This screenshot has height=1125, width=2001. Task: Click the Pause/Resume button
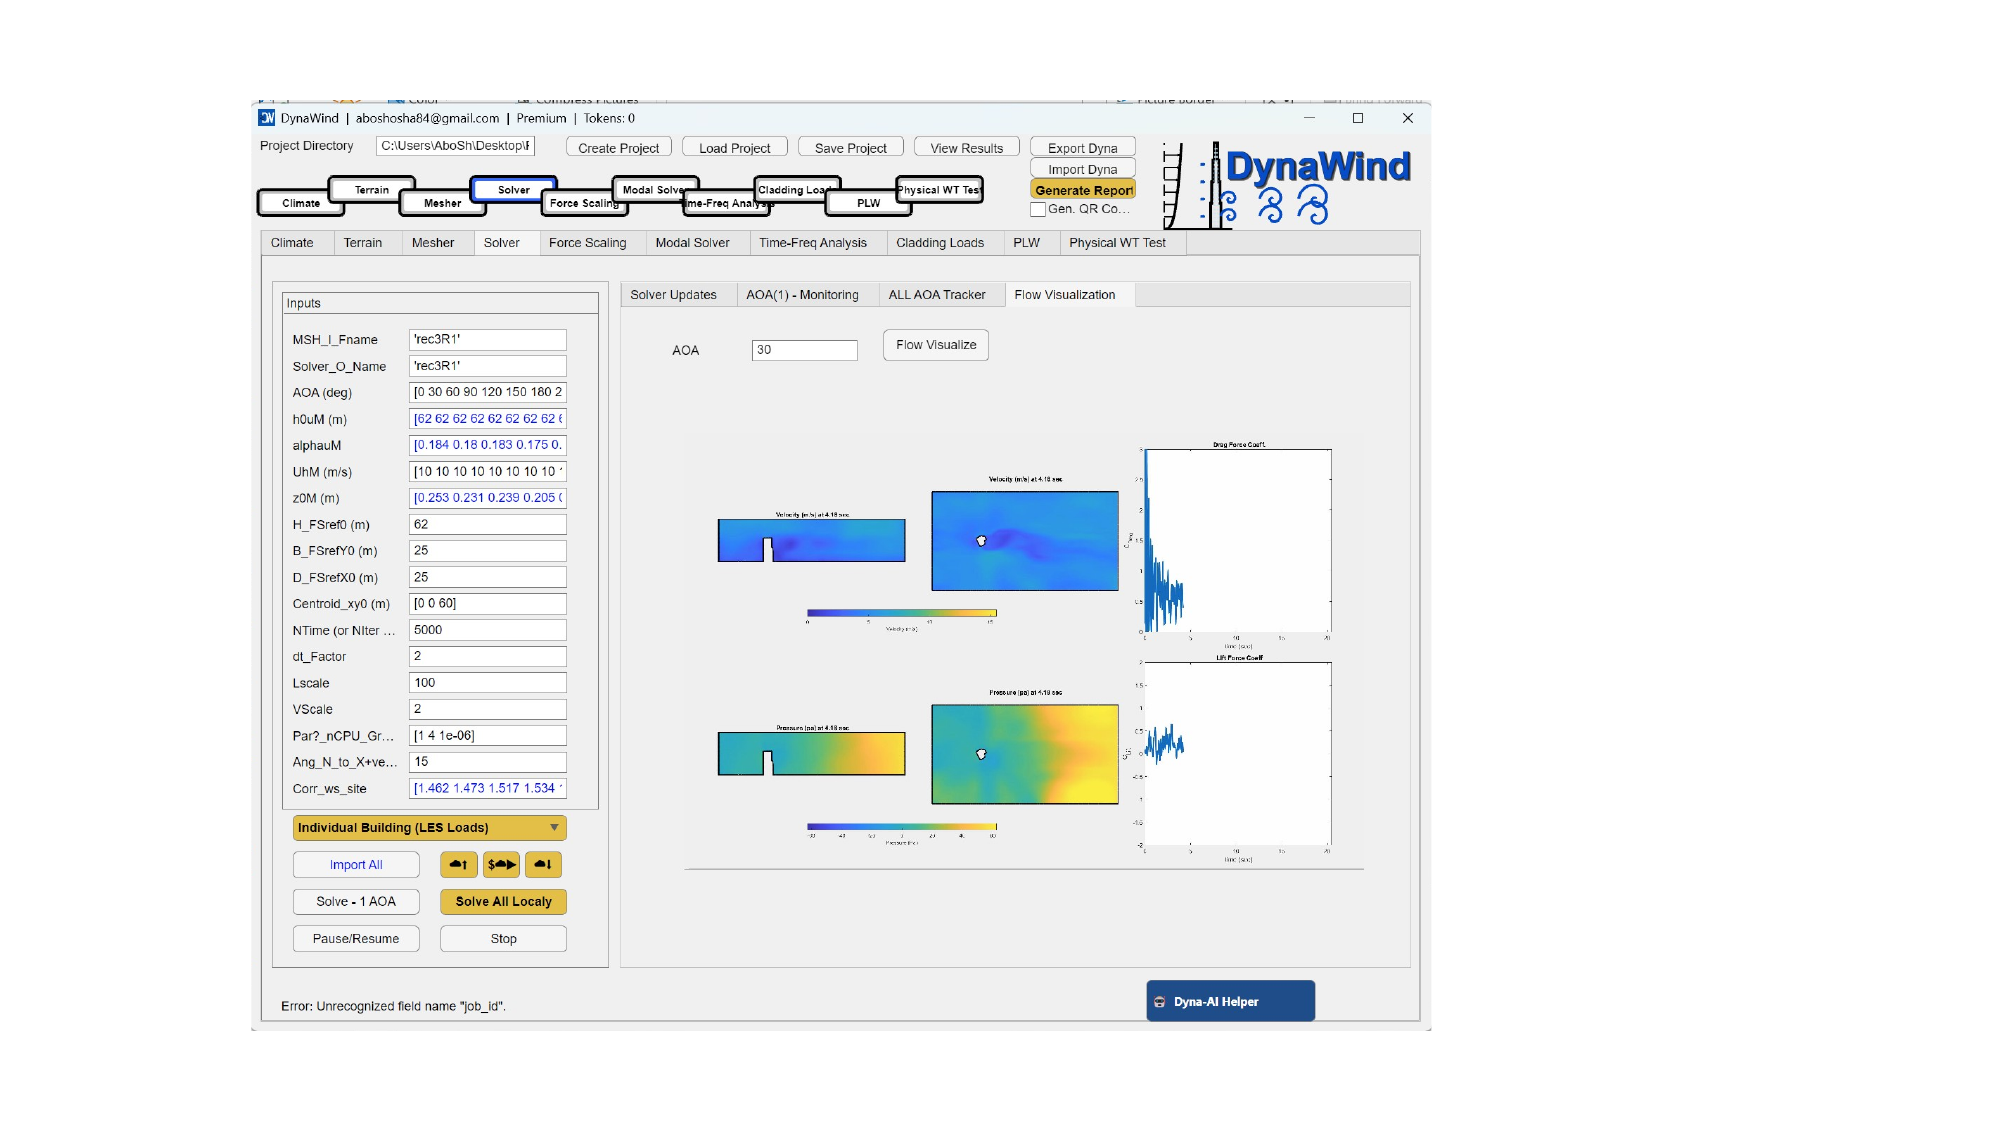[x=355, y=938]
